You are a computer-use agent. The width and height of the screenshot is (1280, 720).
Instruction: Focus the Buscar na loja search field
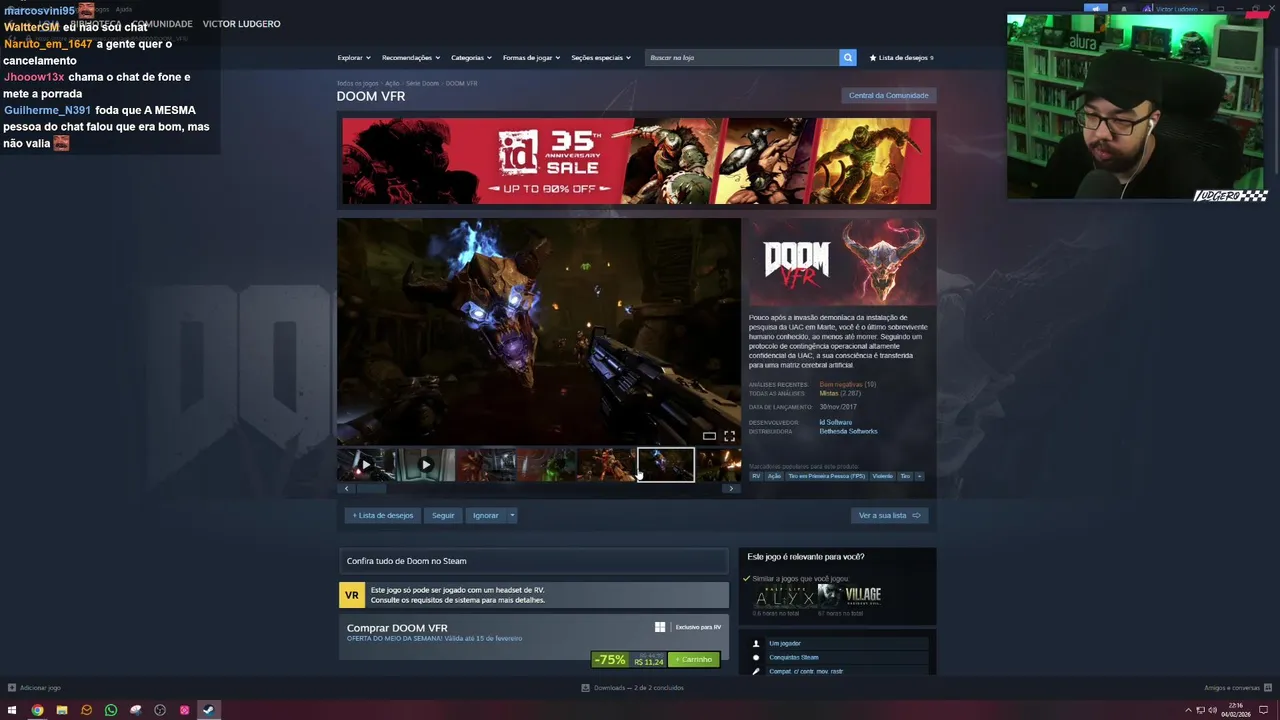742,58
